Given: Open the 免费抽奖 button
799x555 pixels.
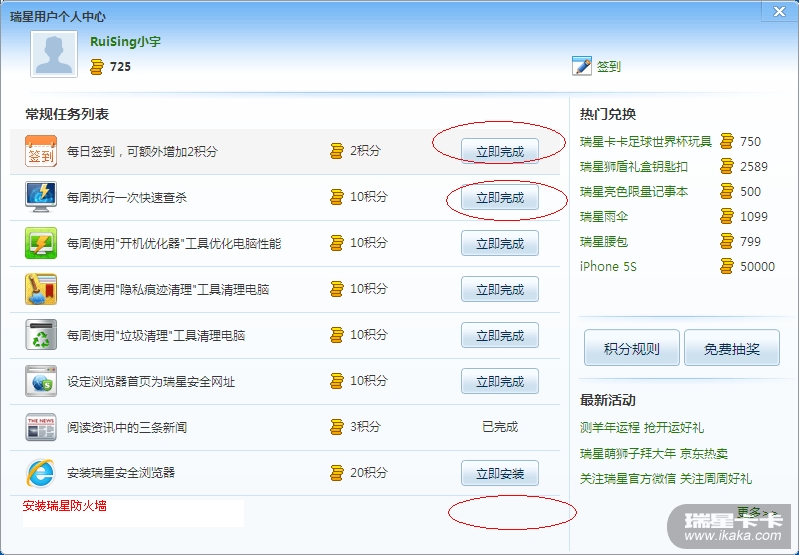Looking at the screenshot, I should 732,348.
